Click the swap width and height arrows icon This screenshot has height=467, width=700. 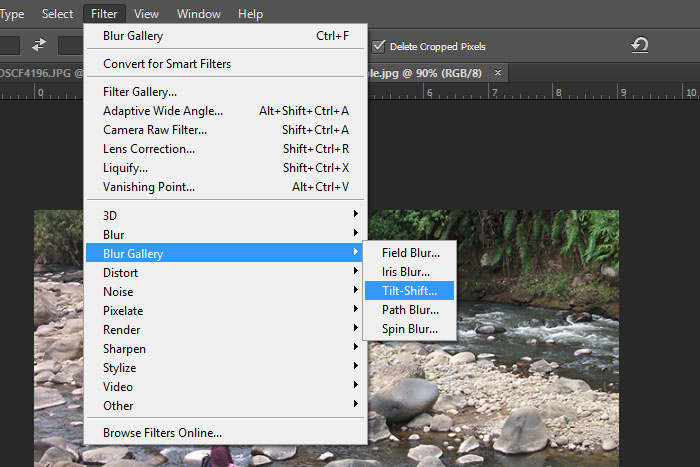40,45
